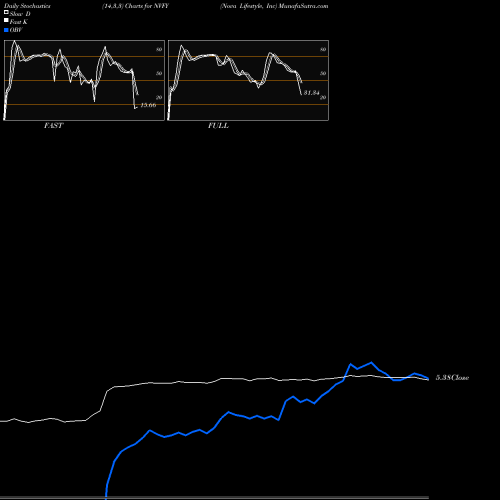Click the 31.34 value in FULL chart
The height and width of the screenshot is (500, 500).
[312, 93]
